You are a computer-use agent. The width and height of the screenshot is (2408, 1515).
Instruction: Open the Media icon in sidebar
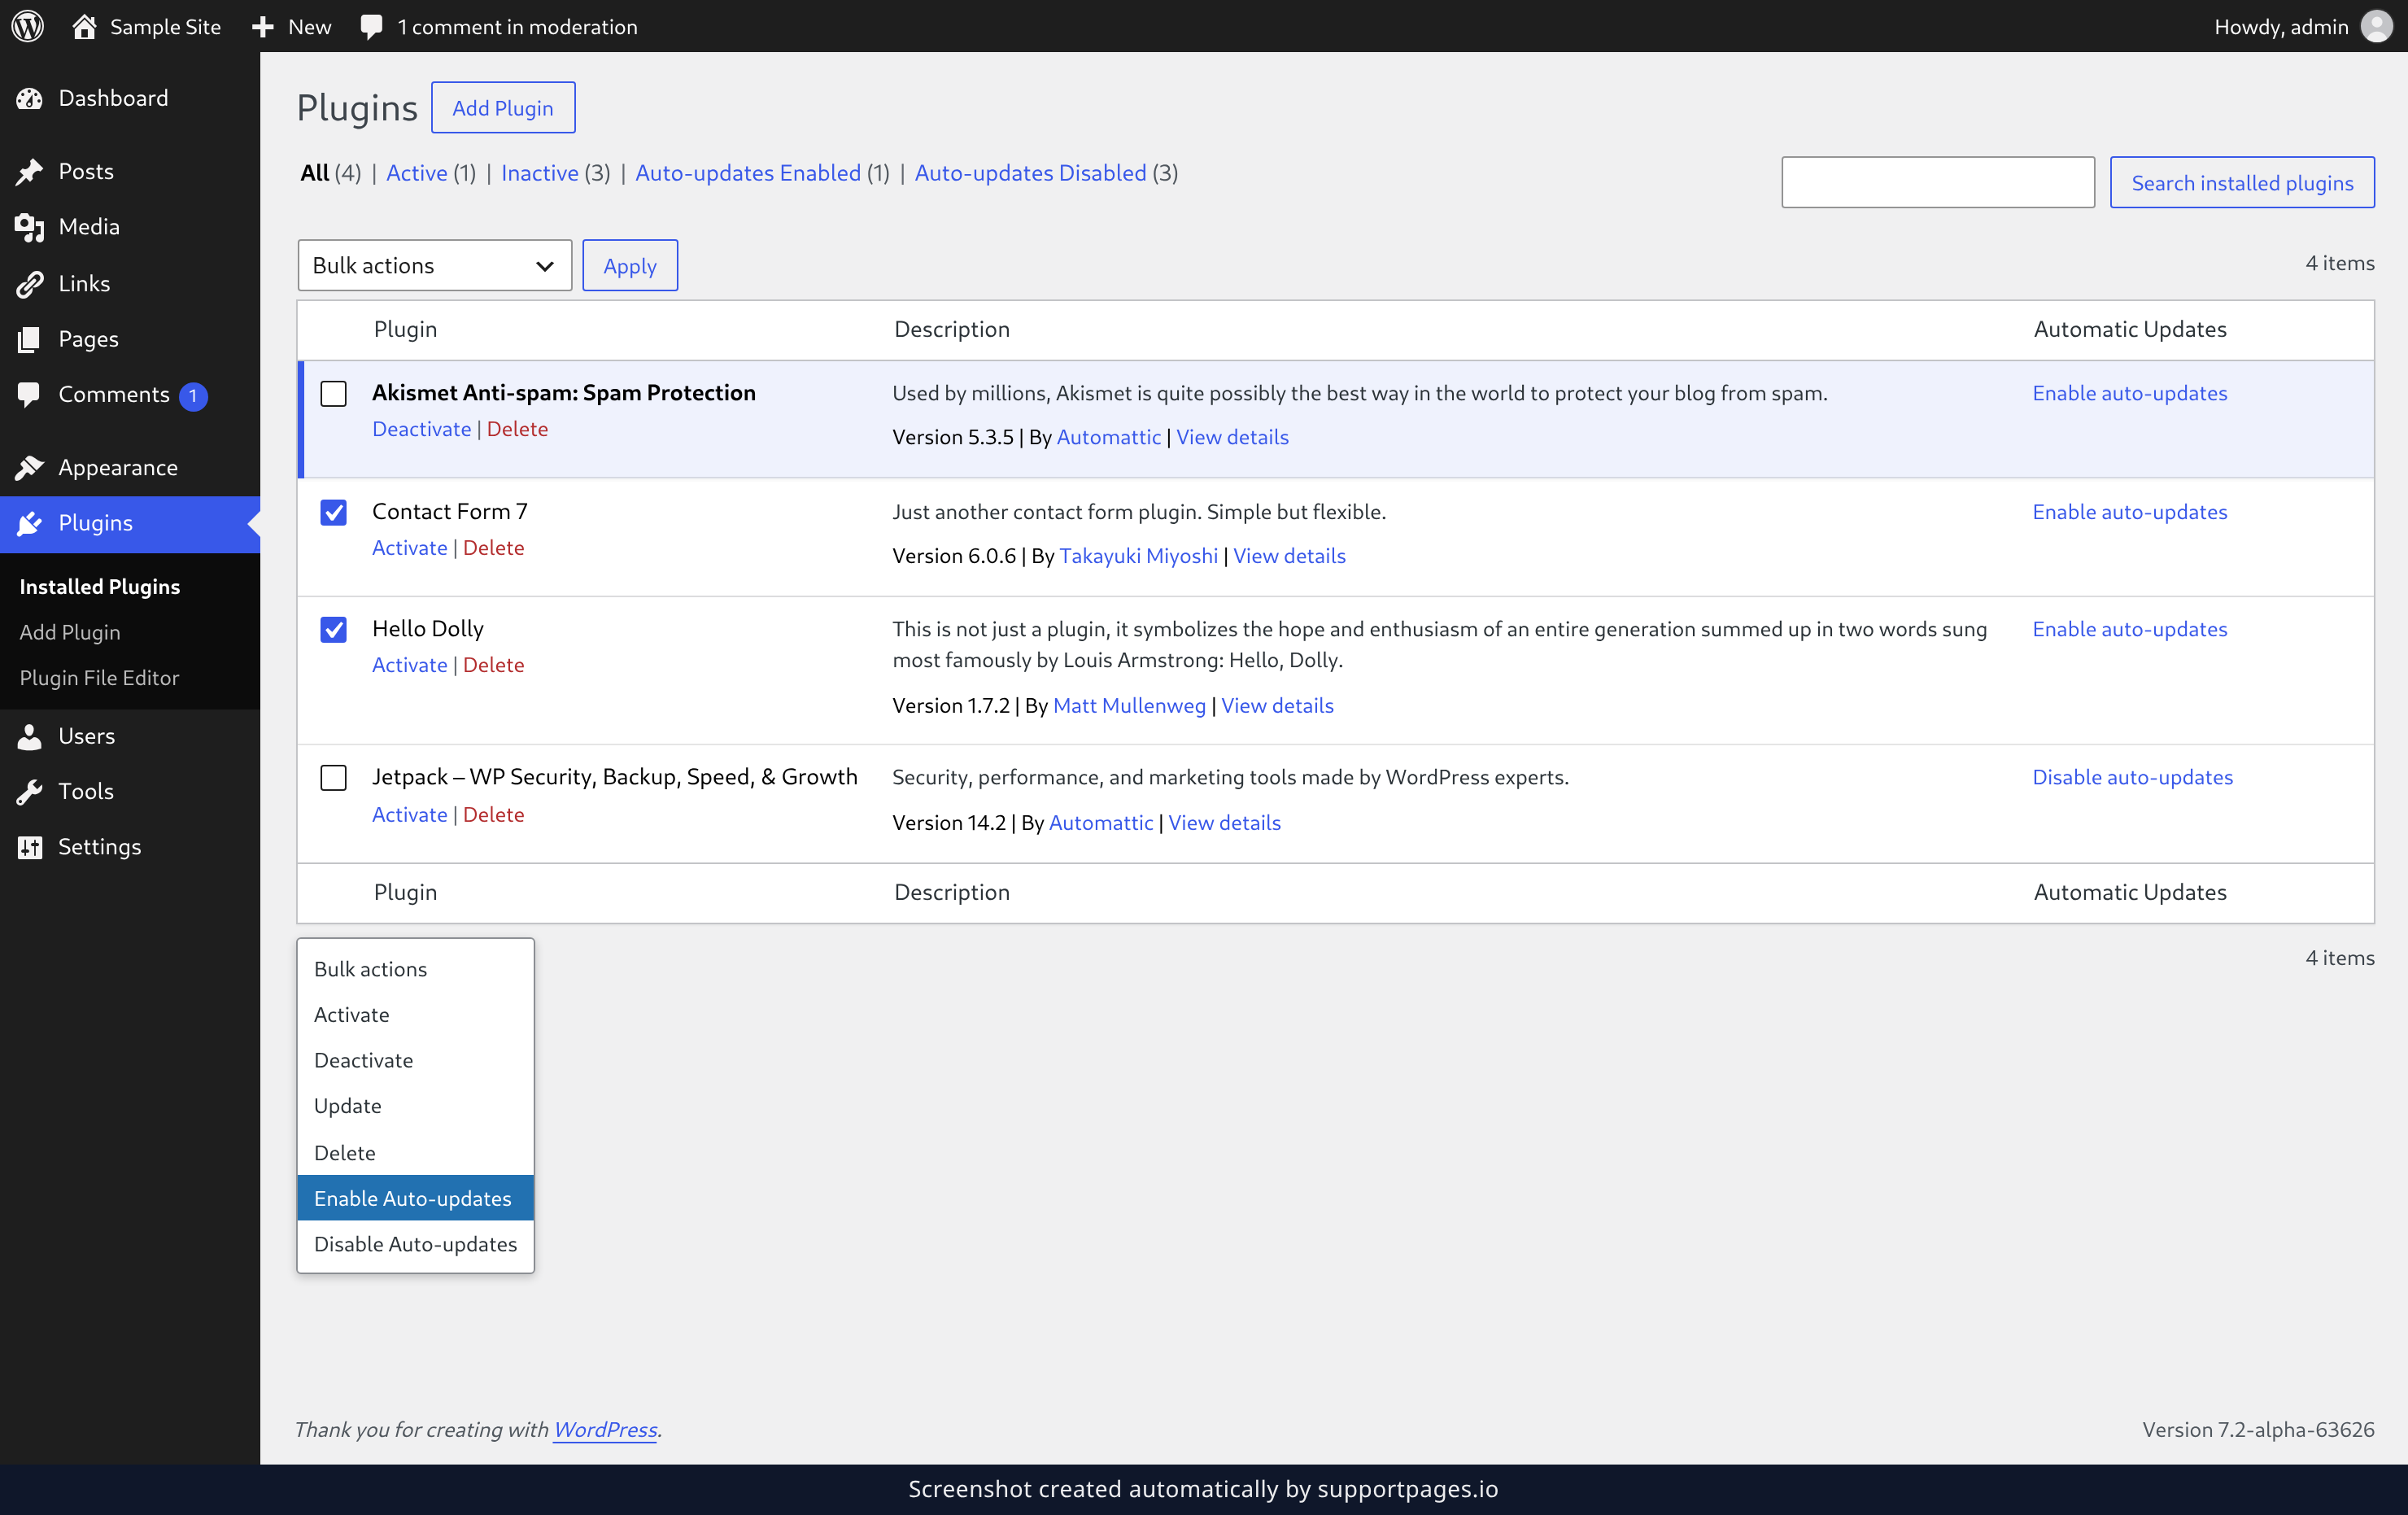pyautogui.click(x=30, y=228)
